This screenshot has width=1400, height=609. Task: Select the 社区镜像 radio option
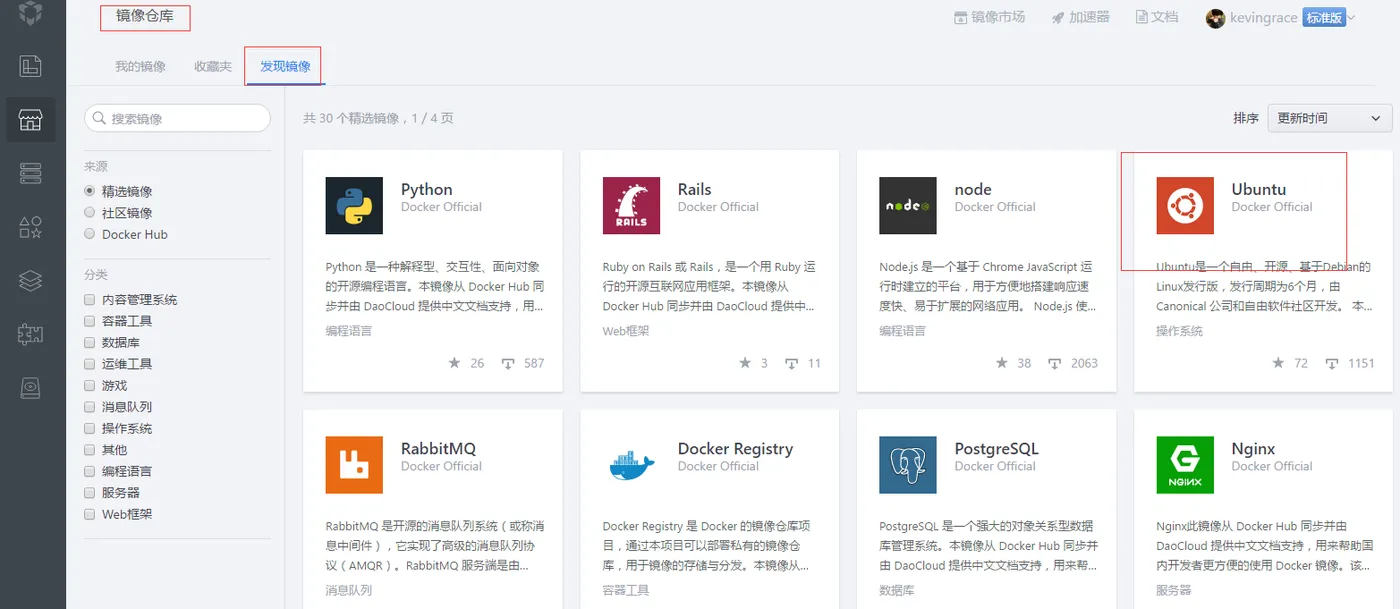[x=90, y=213]
